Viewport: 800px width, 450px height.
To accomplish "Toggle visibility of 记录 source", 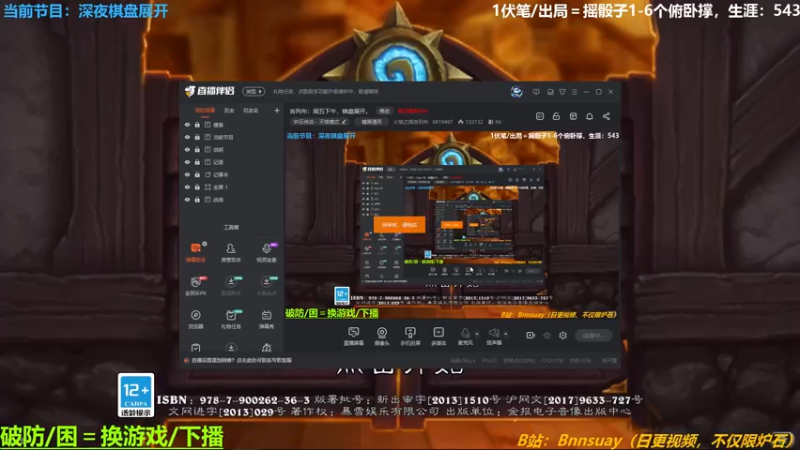I will coord(187,162).
